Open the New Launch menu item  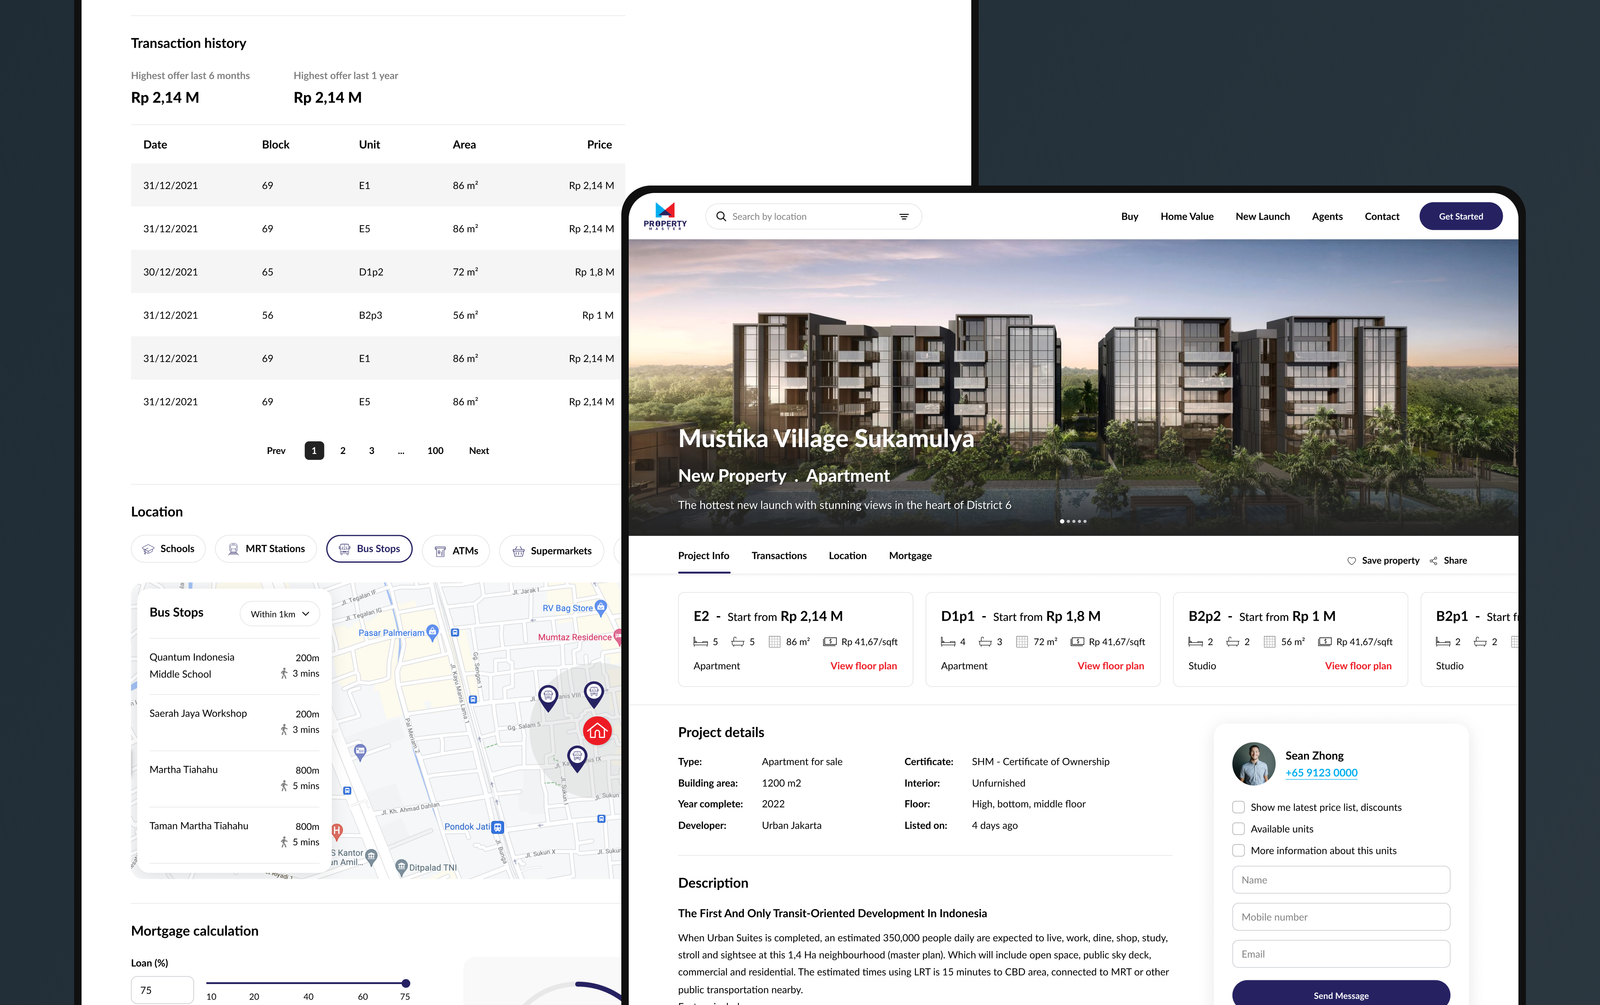point(1262,217)
